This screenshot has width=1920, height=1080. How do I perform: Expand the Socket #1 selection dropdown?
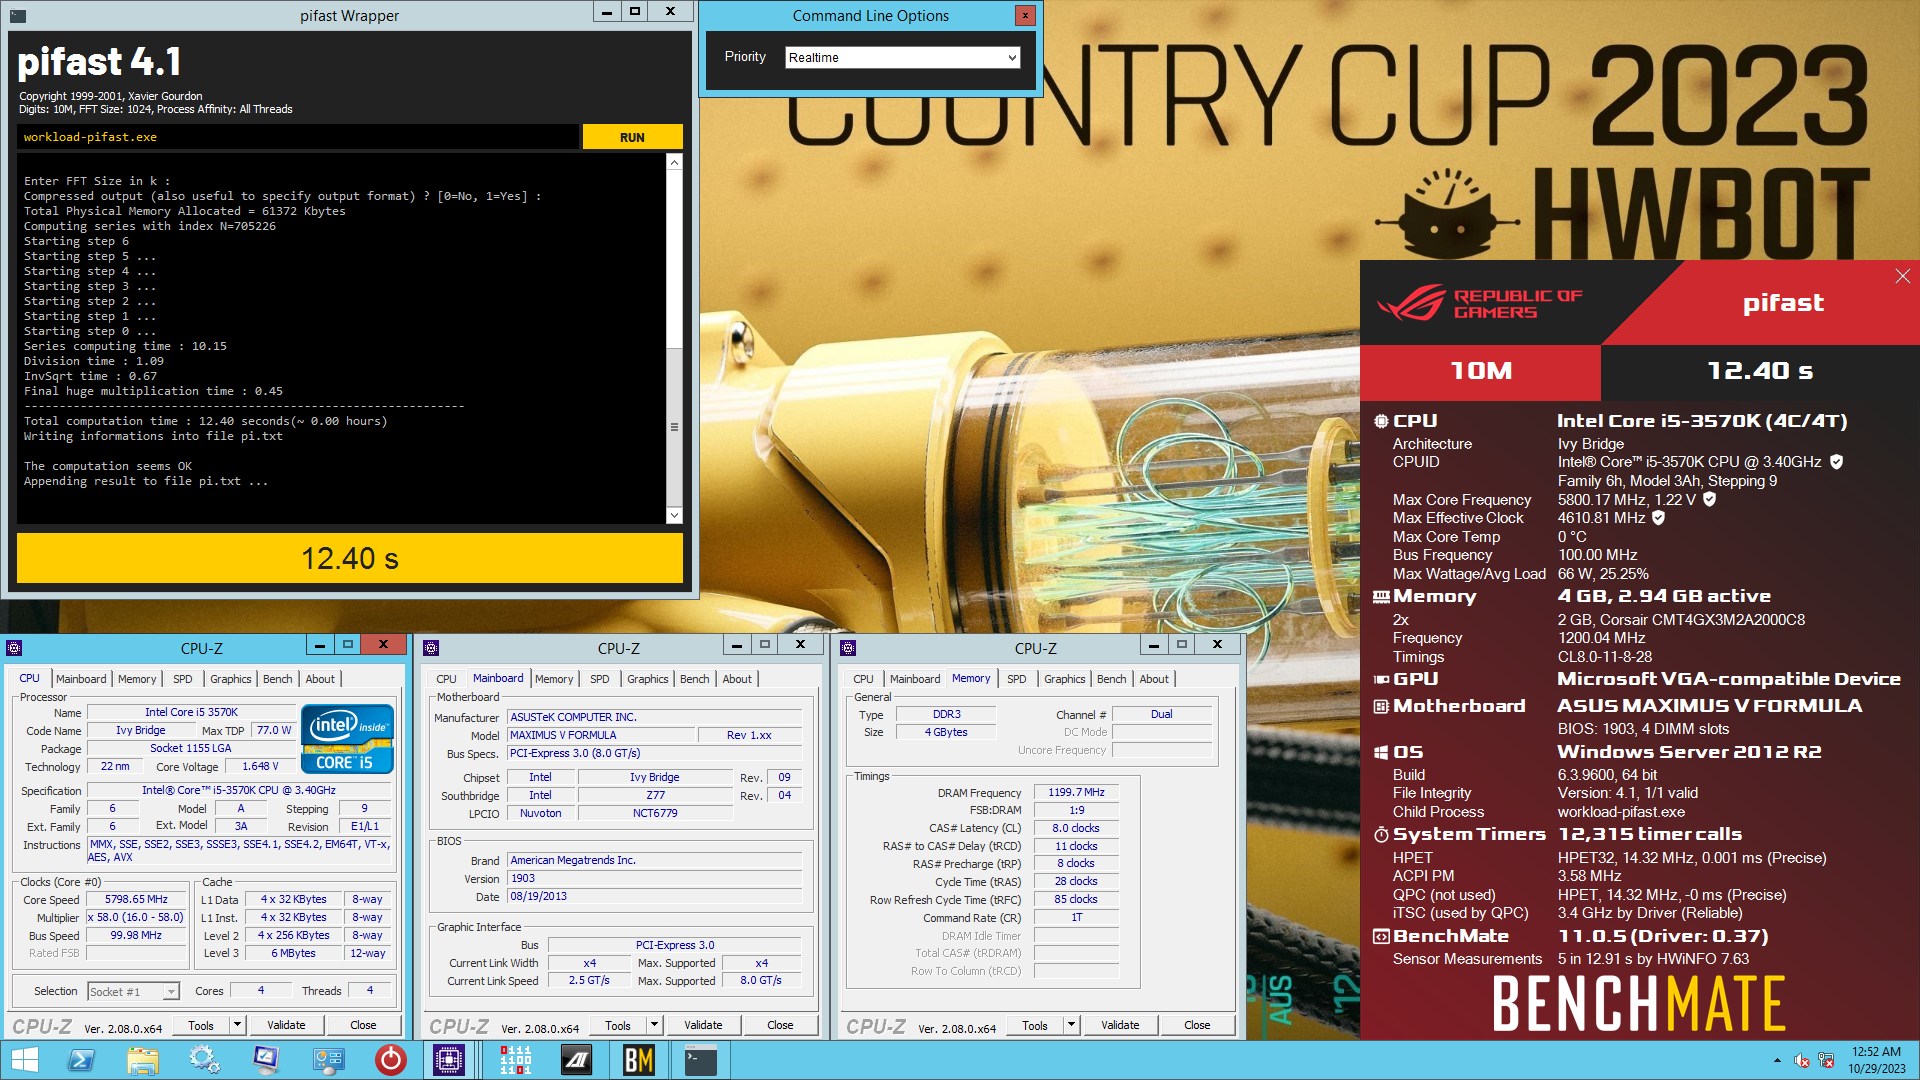click(171, 992)
